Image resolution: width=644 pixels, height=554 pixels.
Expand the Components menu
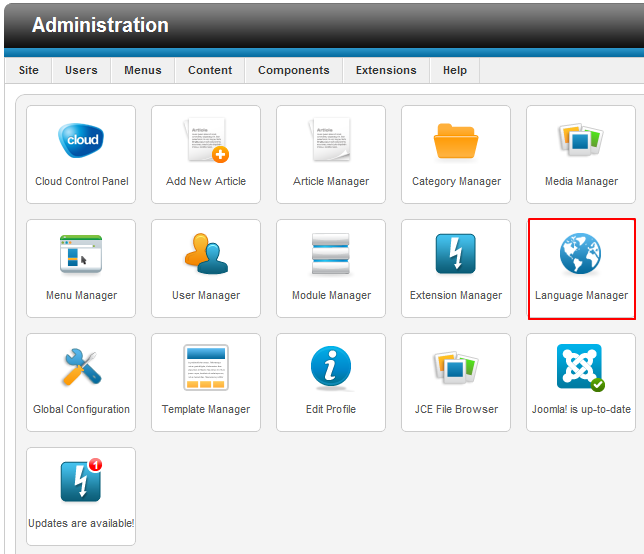pyautogui.click(x=293, y=70)
